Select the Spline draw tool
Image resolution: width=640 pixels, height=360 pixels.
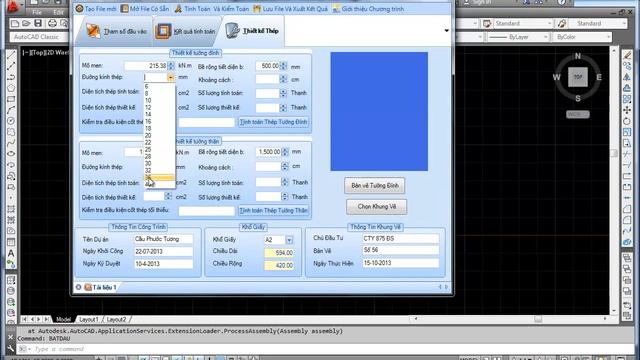point(11,143)
